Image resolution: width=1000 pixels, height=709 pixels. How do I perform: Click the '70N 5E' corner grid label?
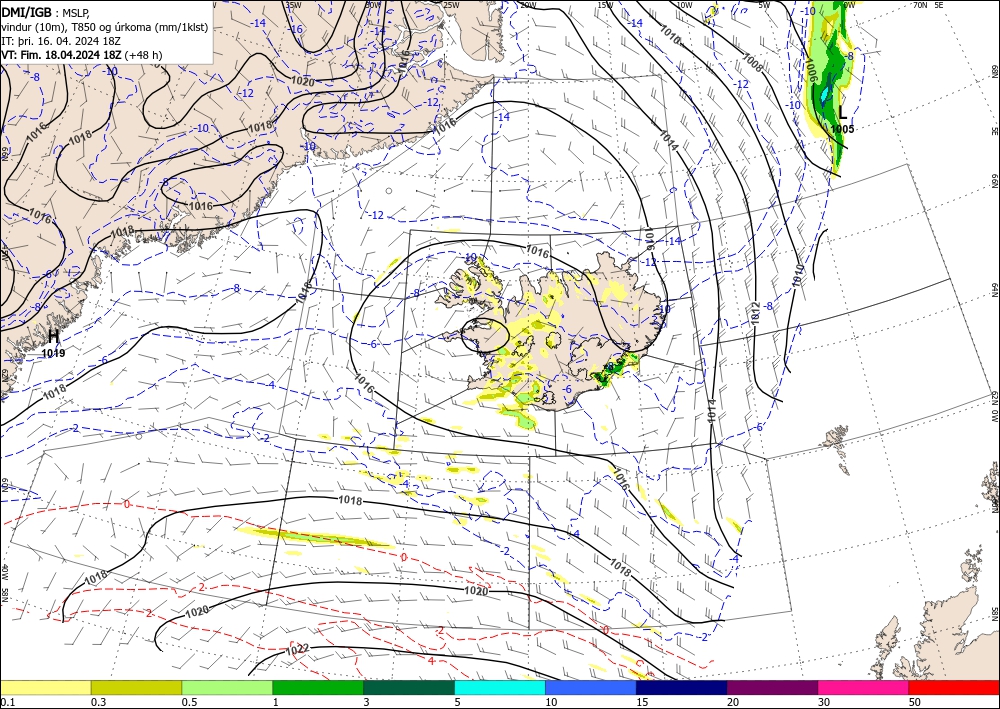click(928, 5)
